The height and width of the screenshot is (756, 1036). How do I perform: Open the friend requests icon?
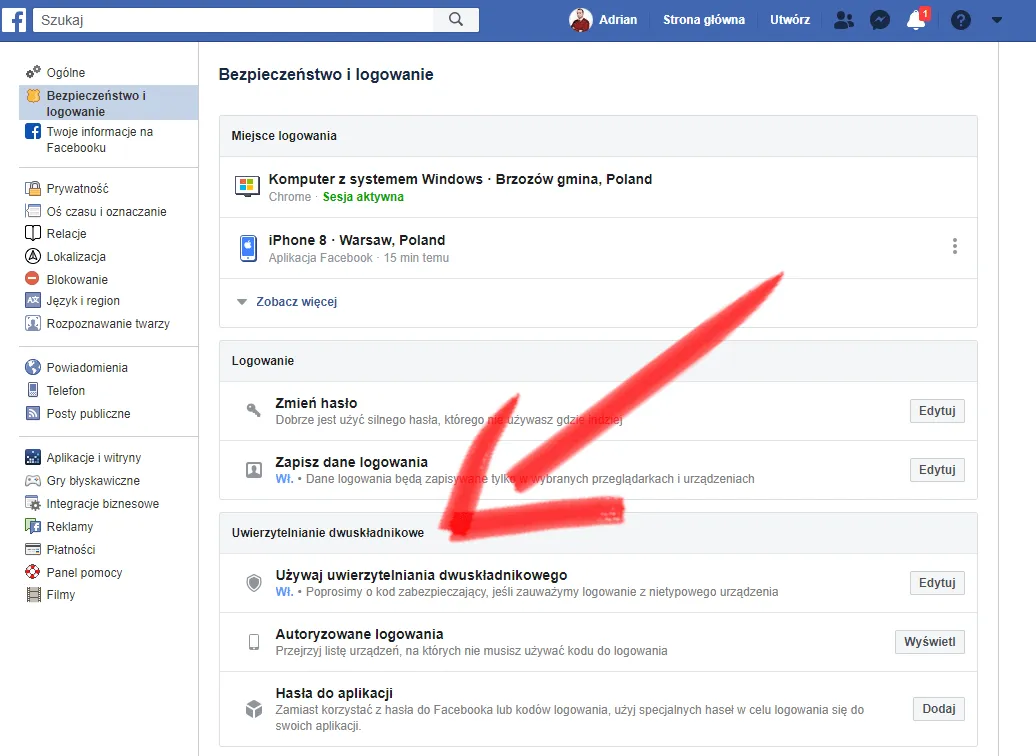843,19
